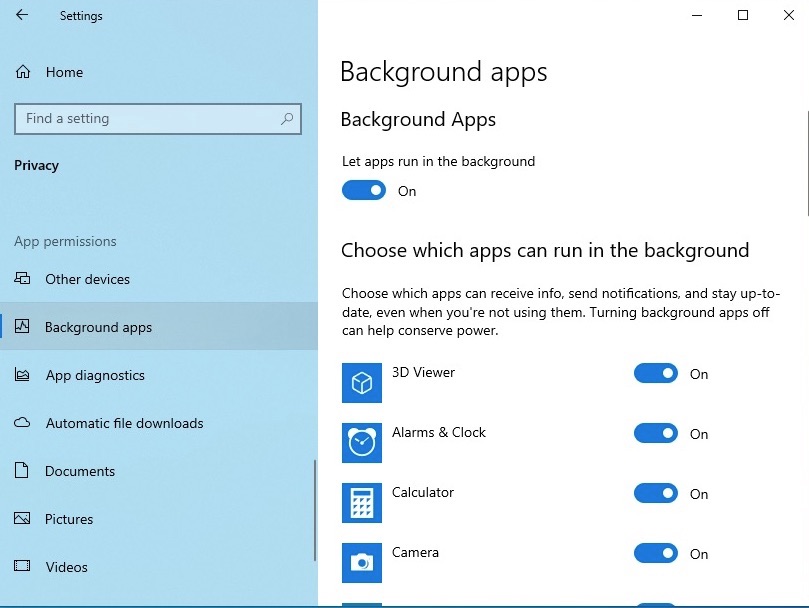This screenshot has width=809, height=608.
Task: Disable 3D Viewer background toggle
Action: [656, 373]
